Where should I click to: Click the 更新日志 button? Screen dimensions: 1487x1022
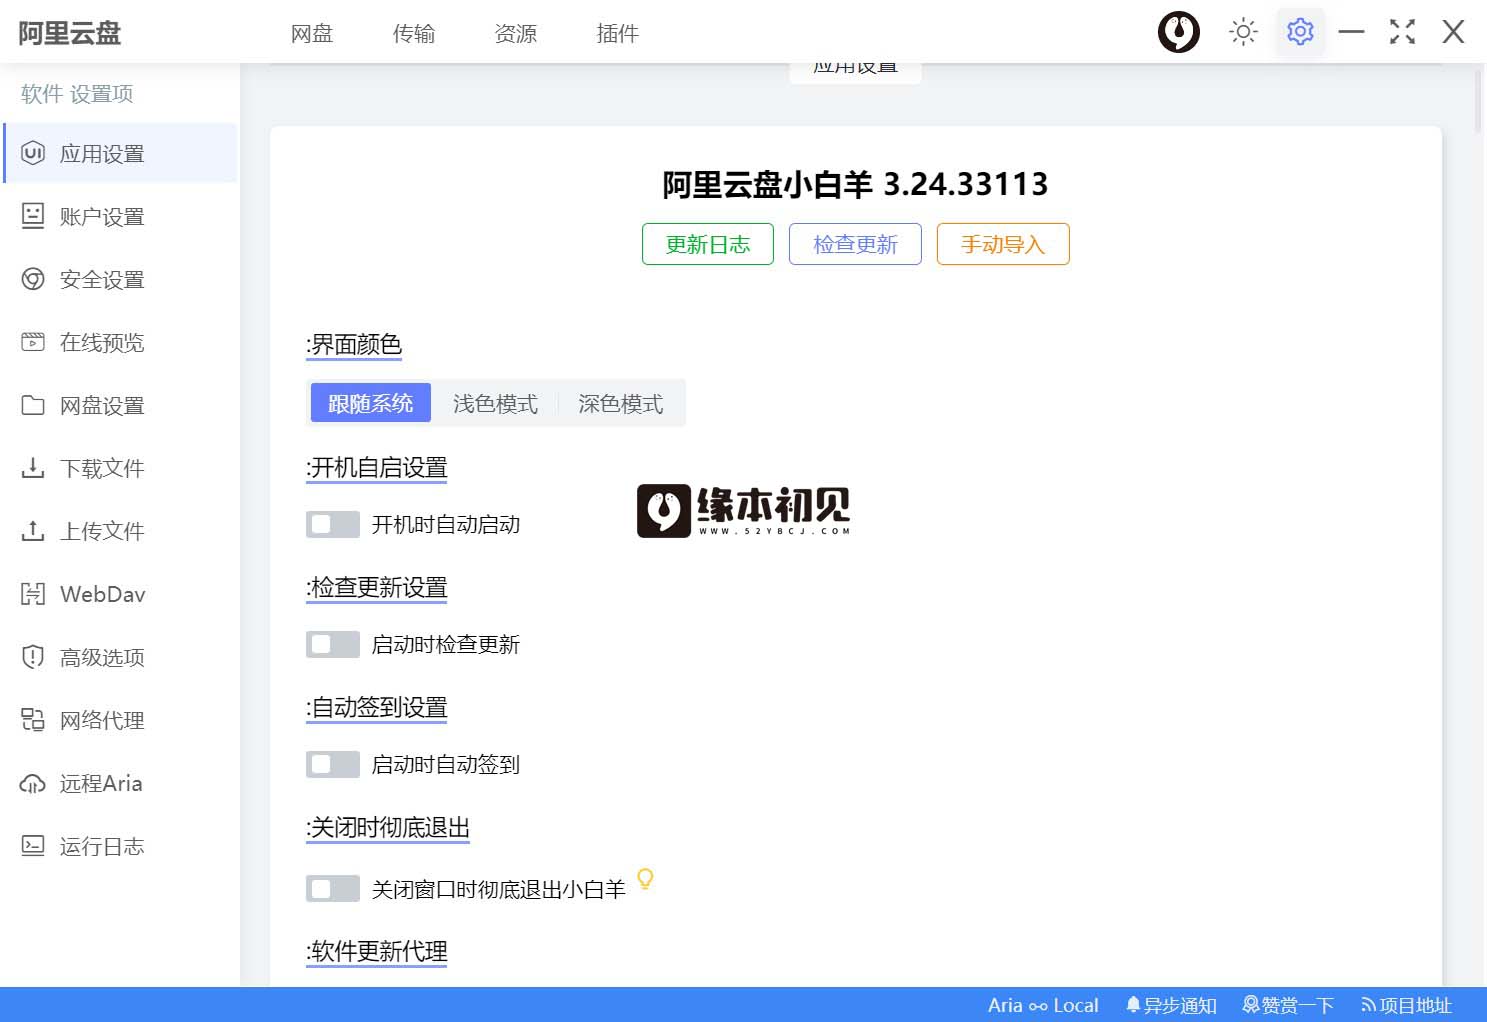[708, 244]
